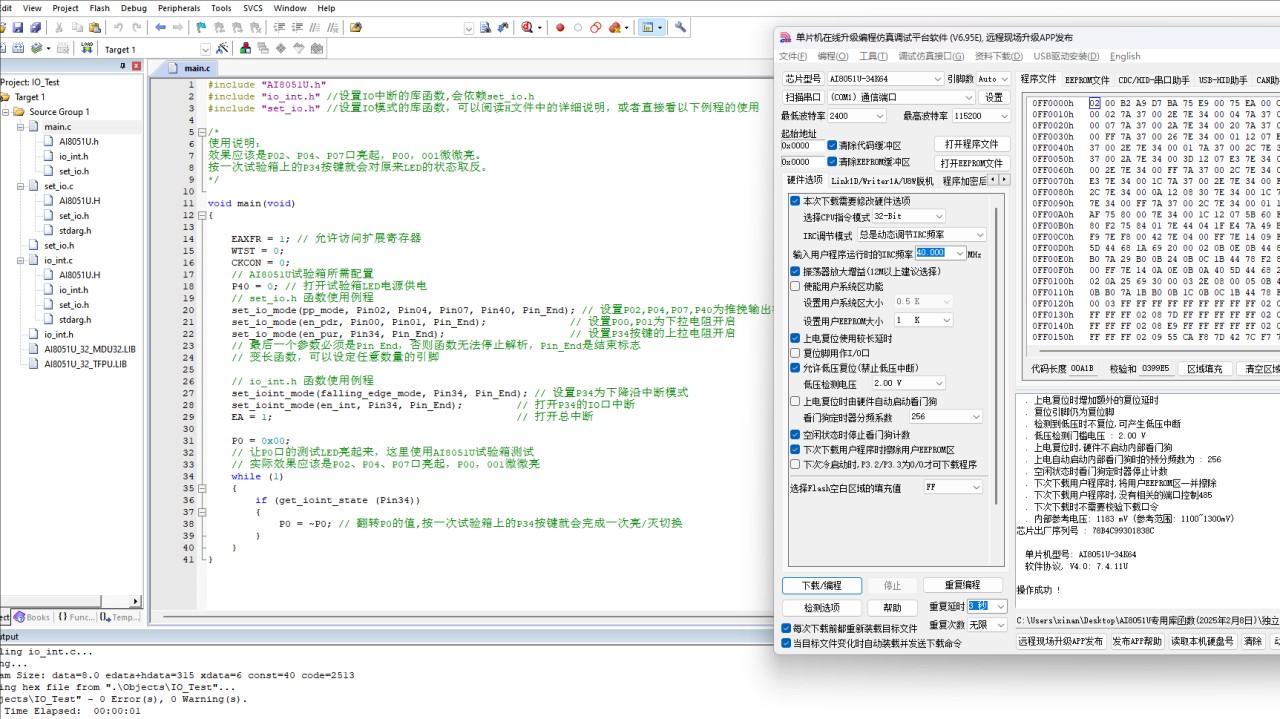Click the 检测选项 button
The height and width of the screenshot is (719, 1280).
822,607
